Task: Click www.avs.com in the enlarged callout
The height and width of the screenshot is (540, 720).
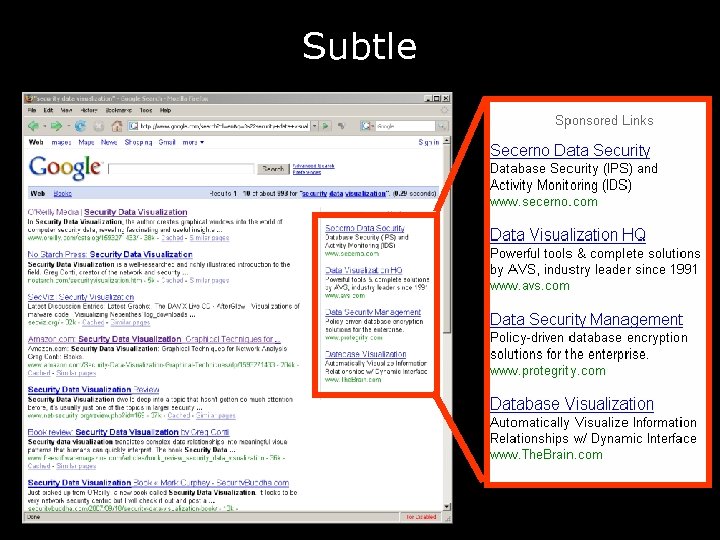Action: click(x=529, y=286)
